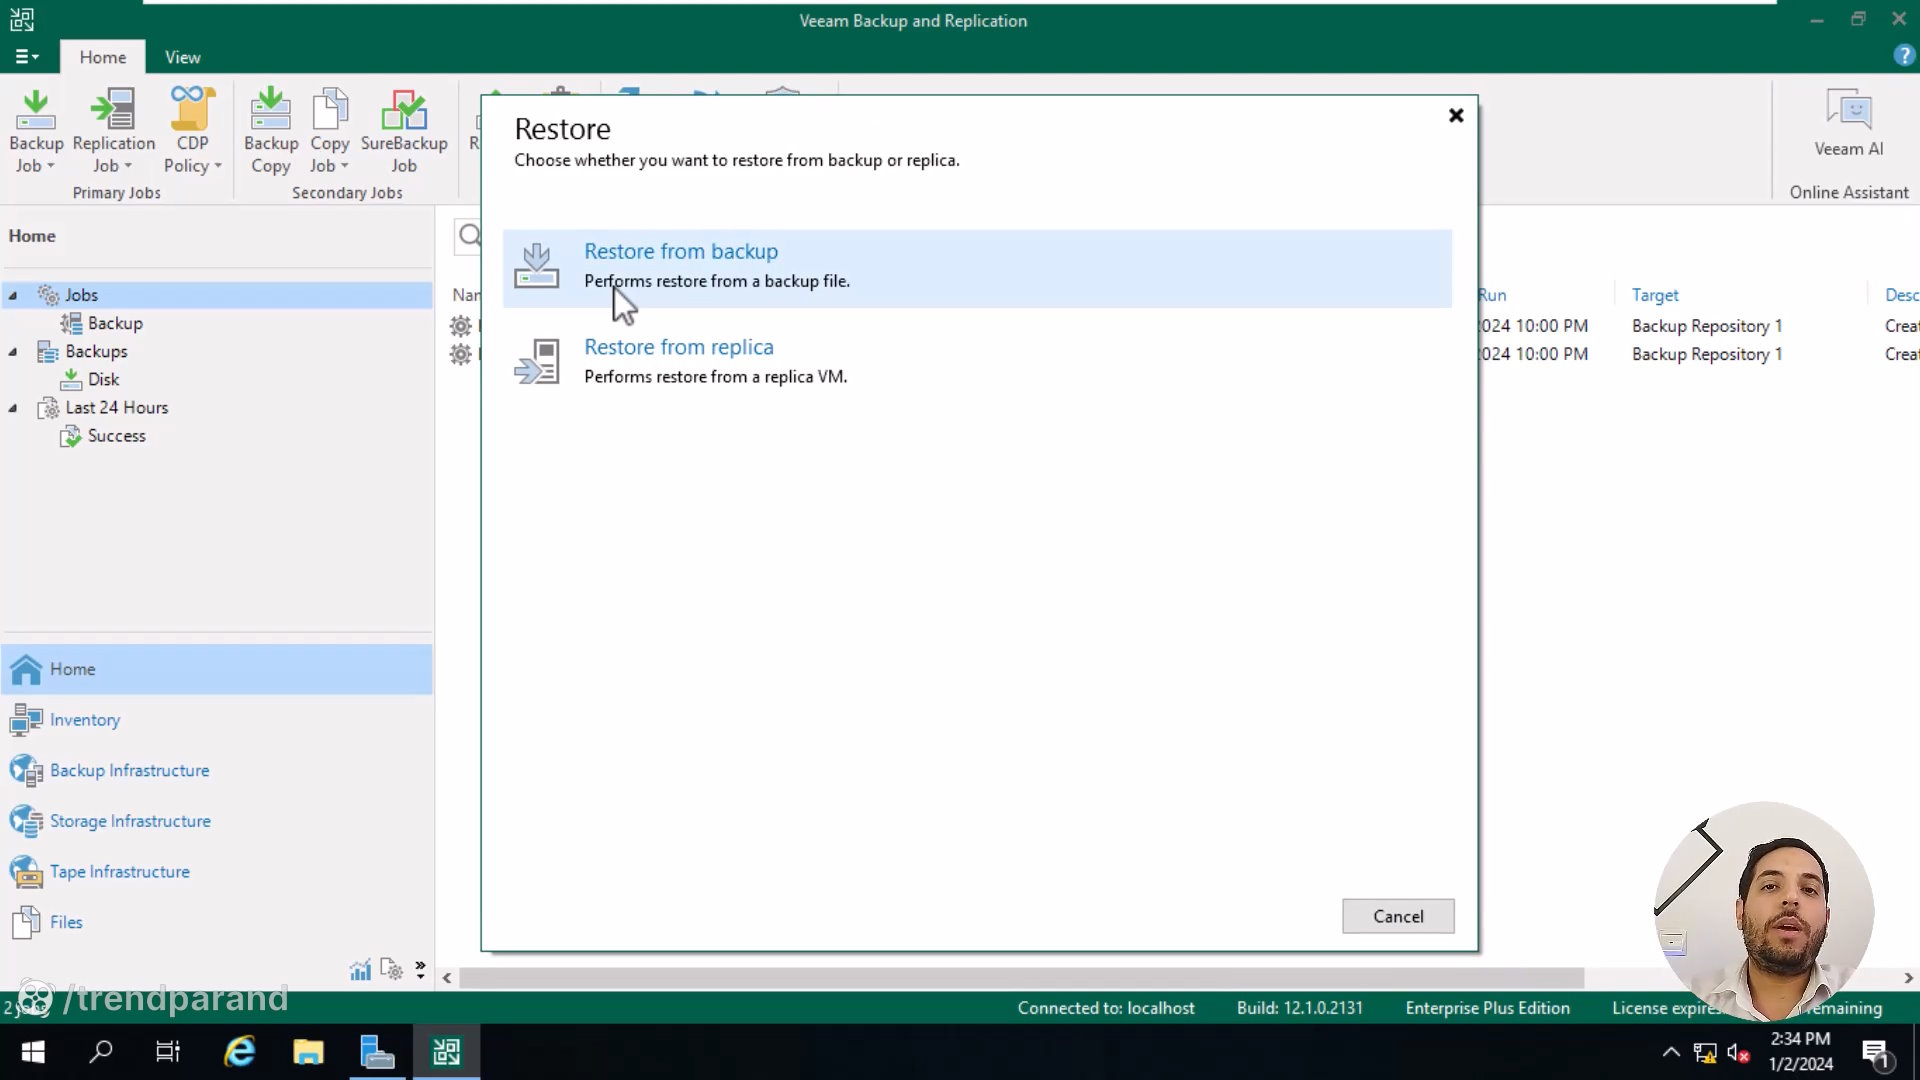Click the Restore from backup icon
This screenshot has width=1920, height=1080.
[x=537, y=266]
